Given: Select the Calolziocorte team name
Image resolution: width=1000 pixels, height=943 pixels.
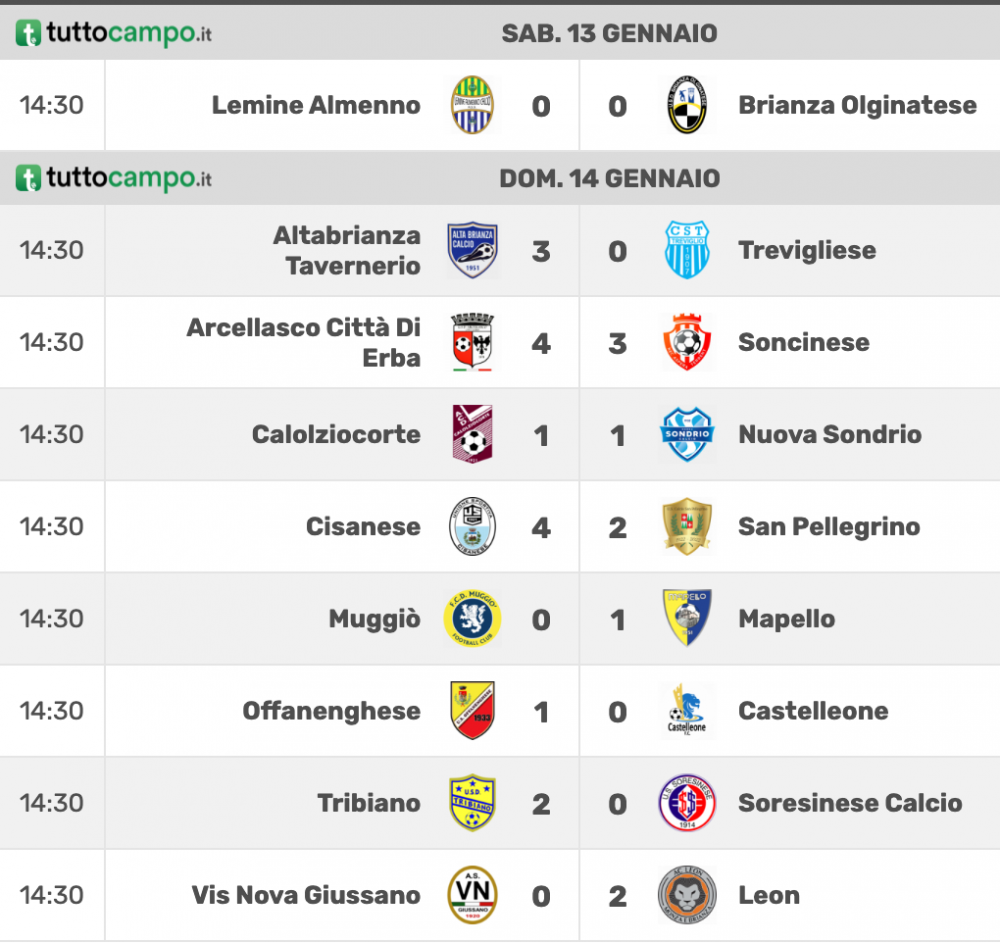Looking at the screenshot, I should coord(336,434).
